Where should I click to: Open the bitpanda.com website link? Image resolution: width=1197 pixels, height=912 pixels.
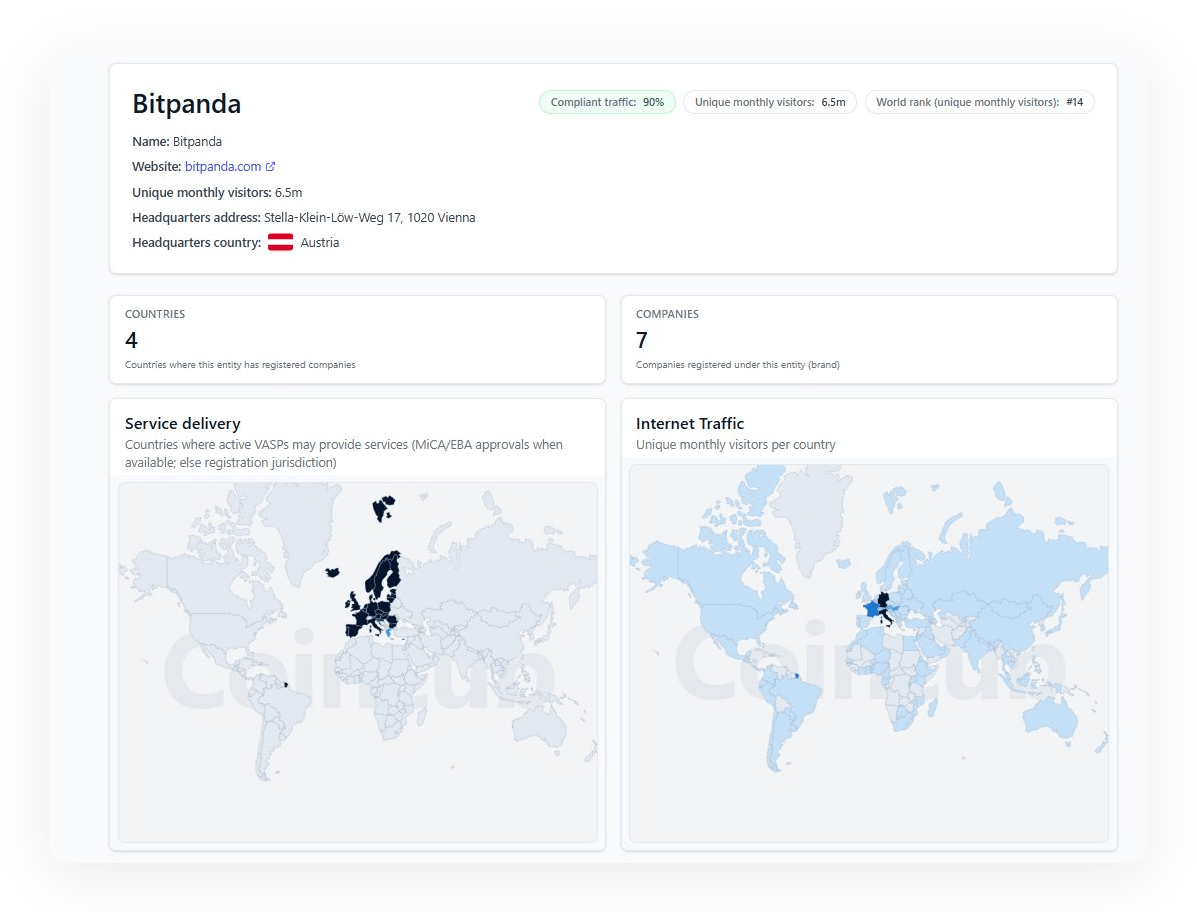tap(222, 166)
